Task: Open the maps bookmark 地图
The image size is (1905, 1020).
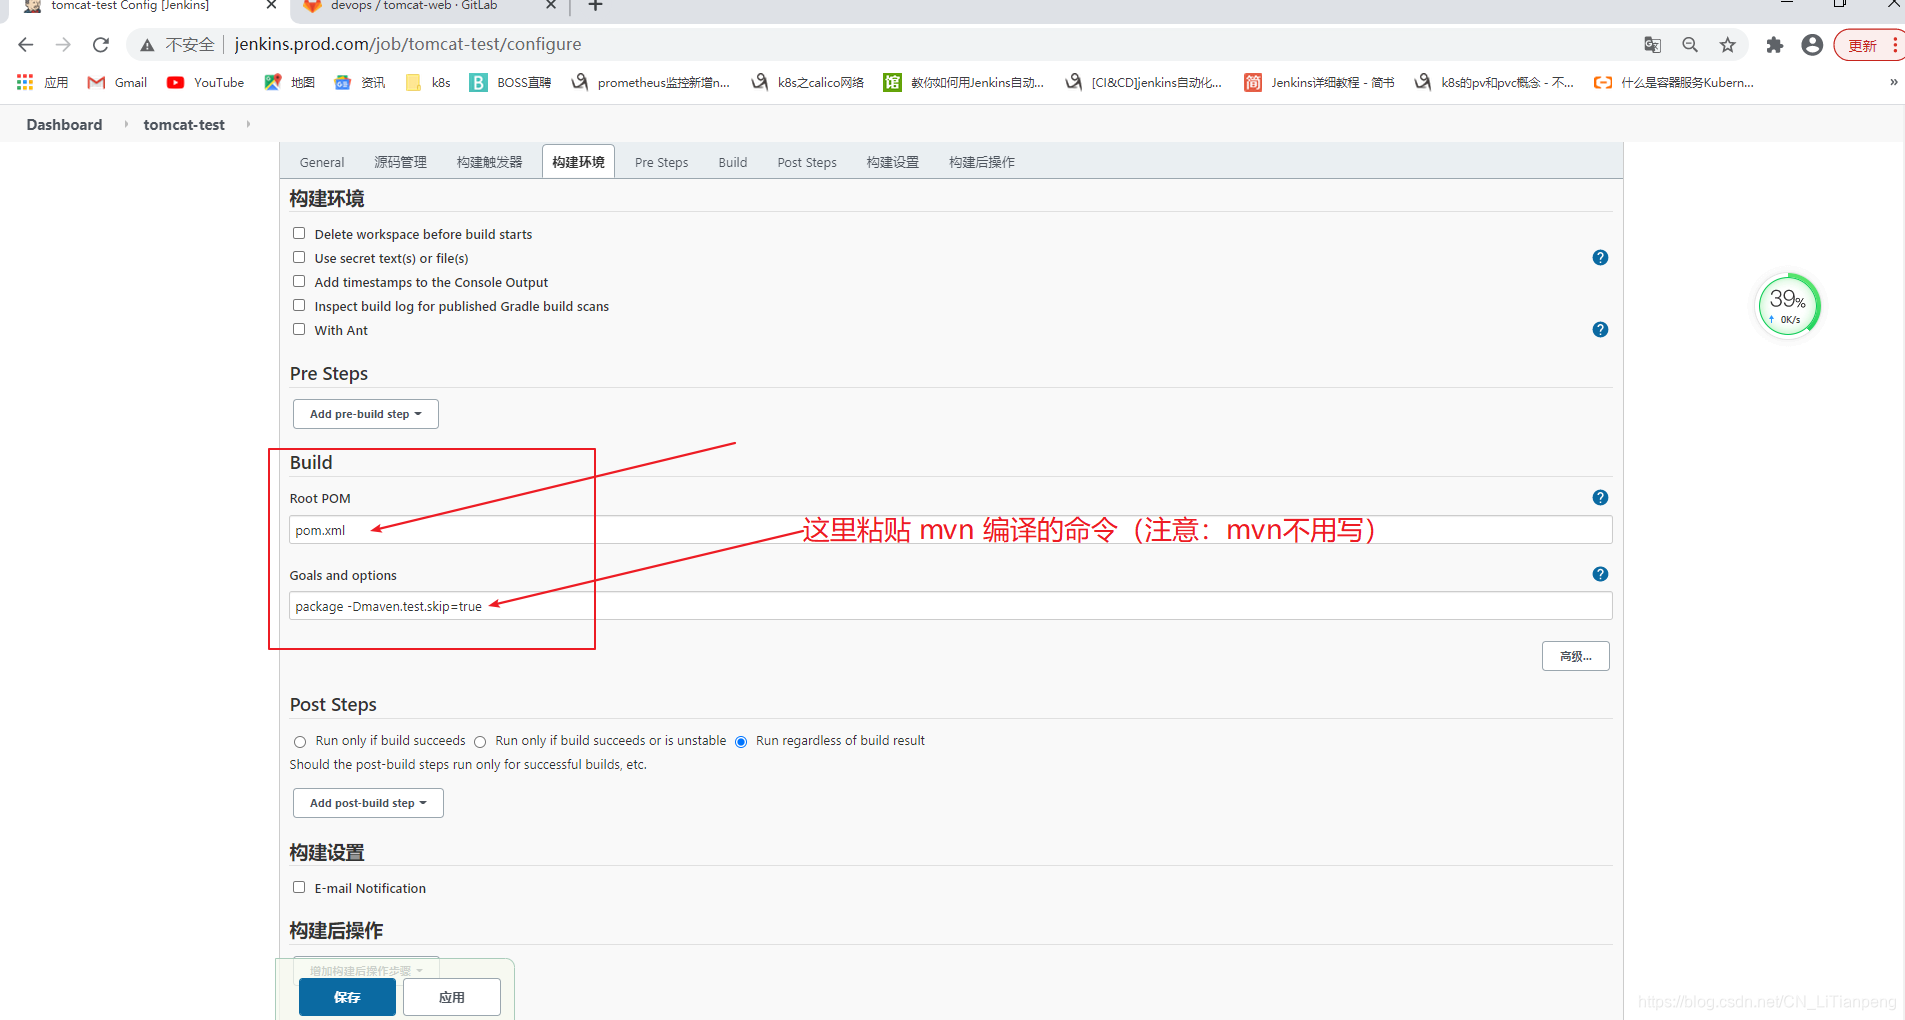Action: point(290,82)
